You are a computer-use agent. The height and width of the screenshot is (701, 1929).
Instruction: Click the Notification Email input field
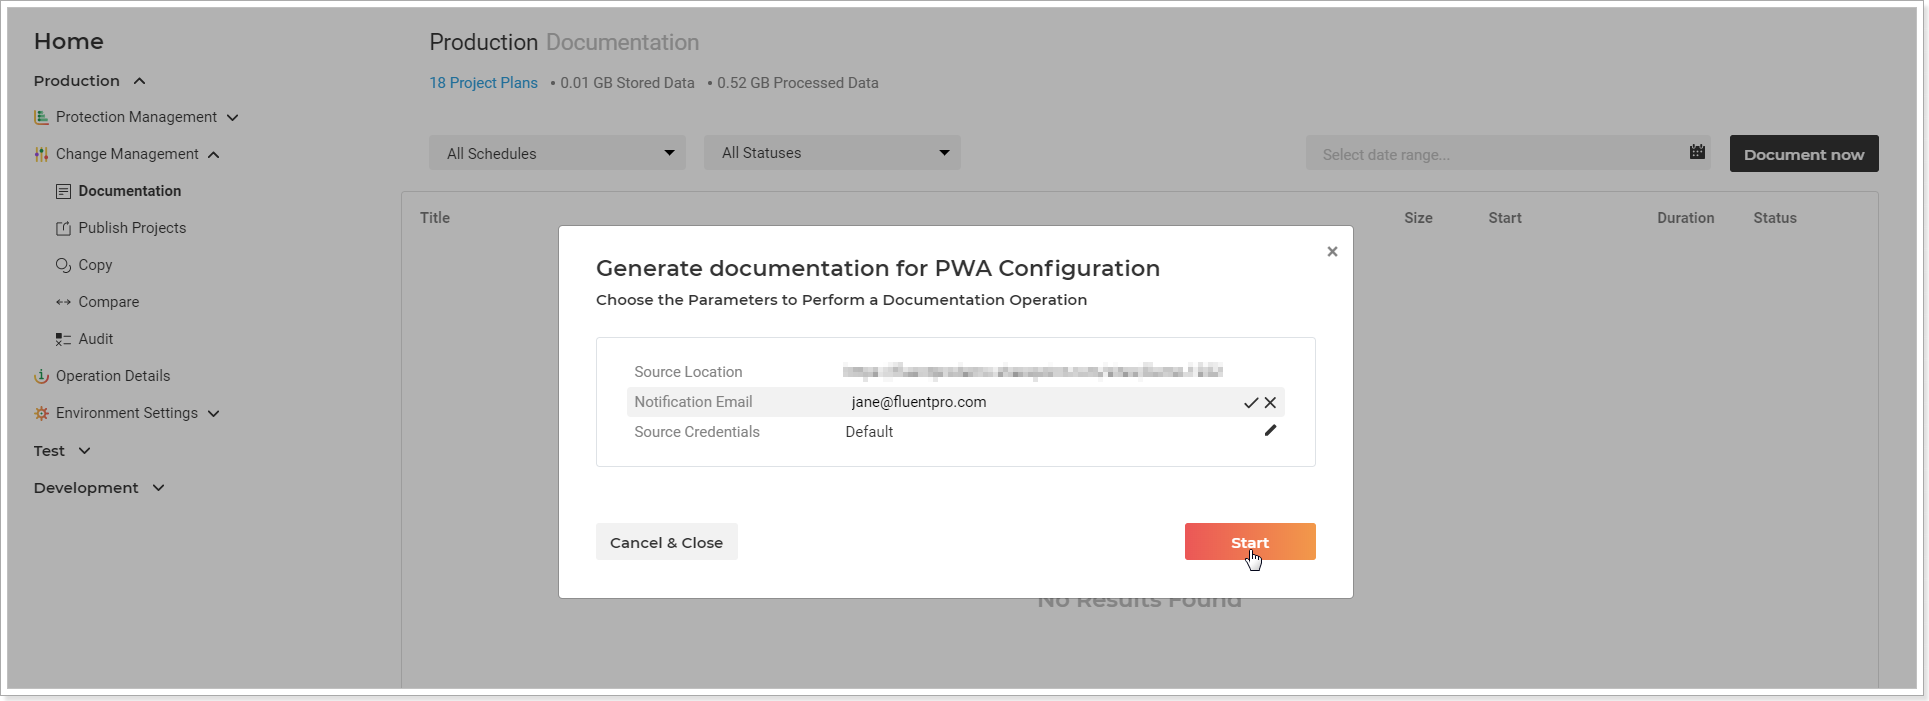1040,402
